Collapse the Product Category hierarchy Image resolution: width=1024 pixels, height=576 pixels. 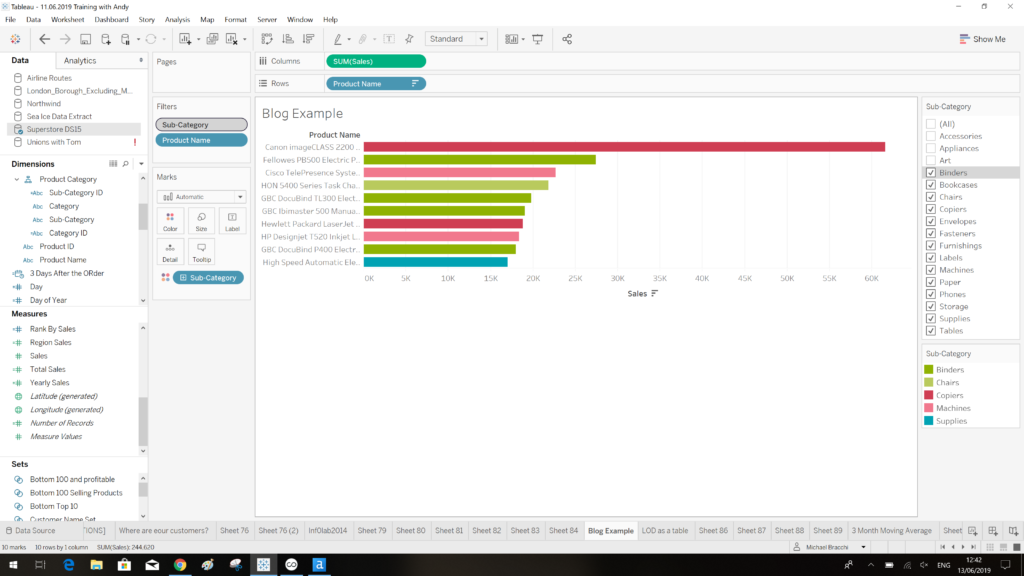pyautogui.click(x=17, y=179)
